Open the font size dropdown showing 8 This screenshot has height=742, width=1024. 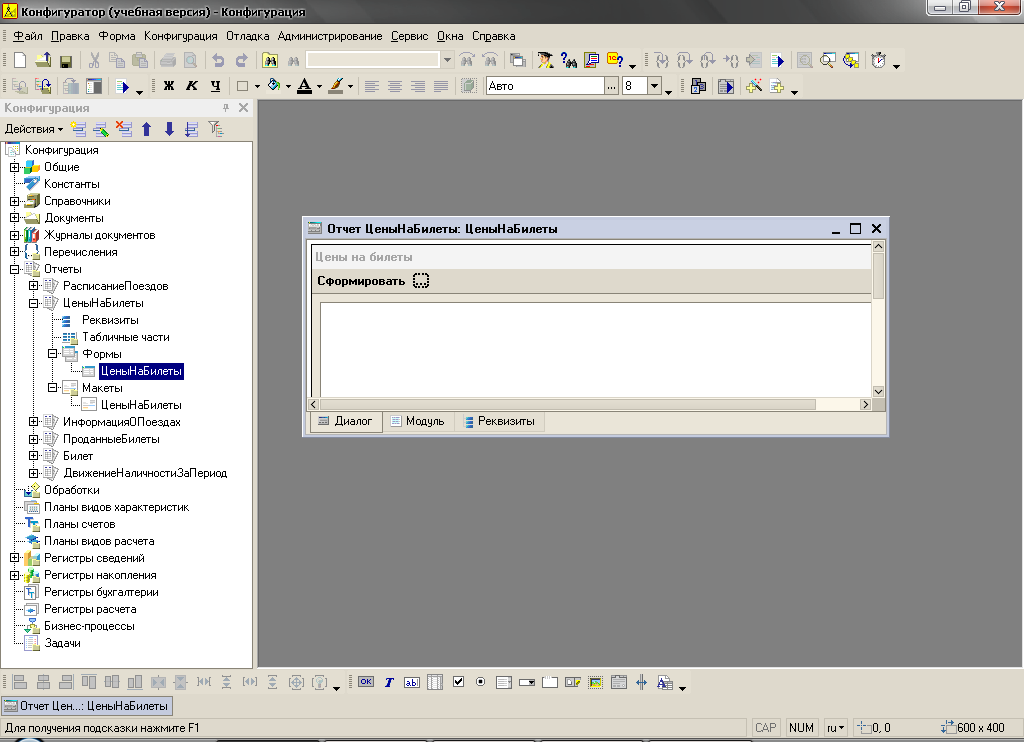pos(668,87)
